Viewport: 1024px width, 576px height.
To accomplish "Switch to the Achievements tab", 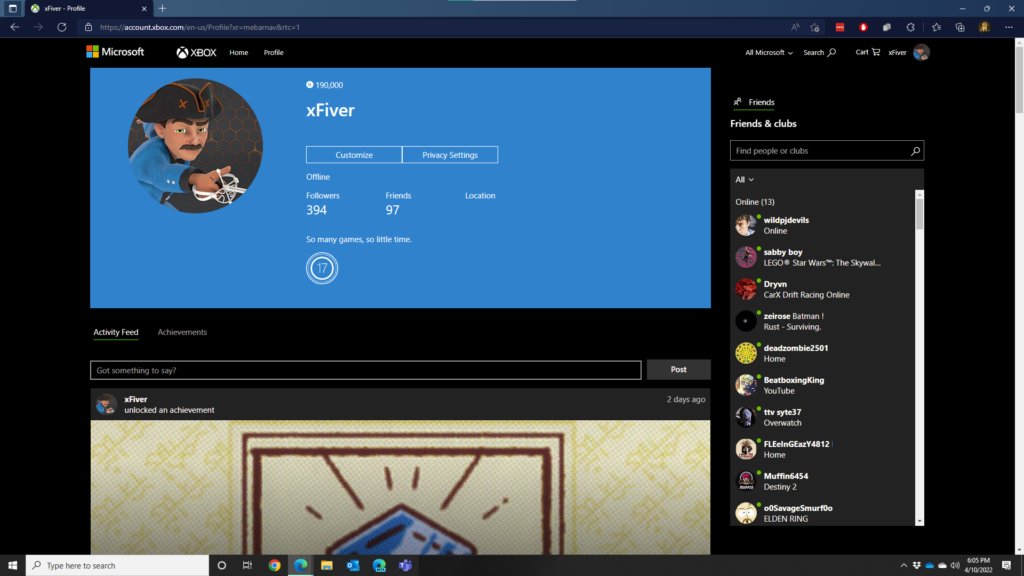I will [x=182, y=332].
